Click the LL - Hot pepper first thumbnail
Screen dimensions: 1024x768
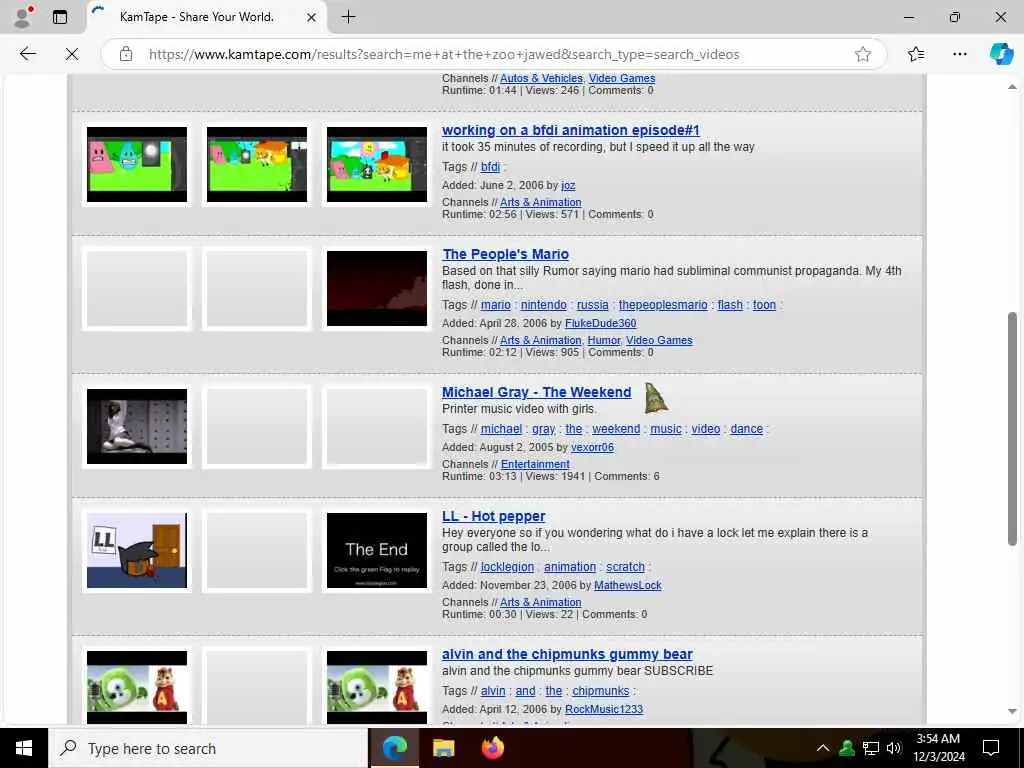[137, 551]
